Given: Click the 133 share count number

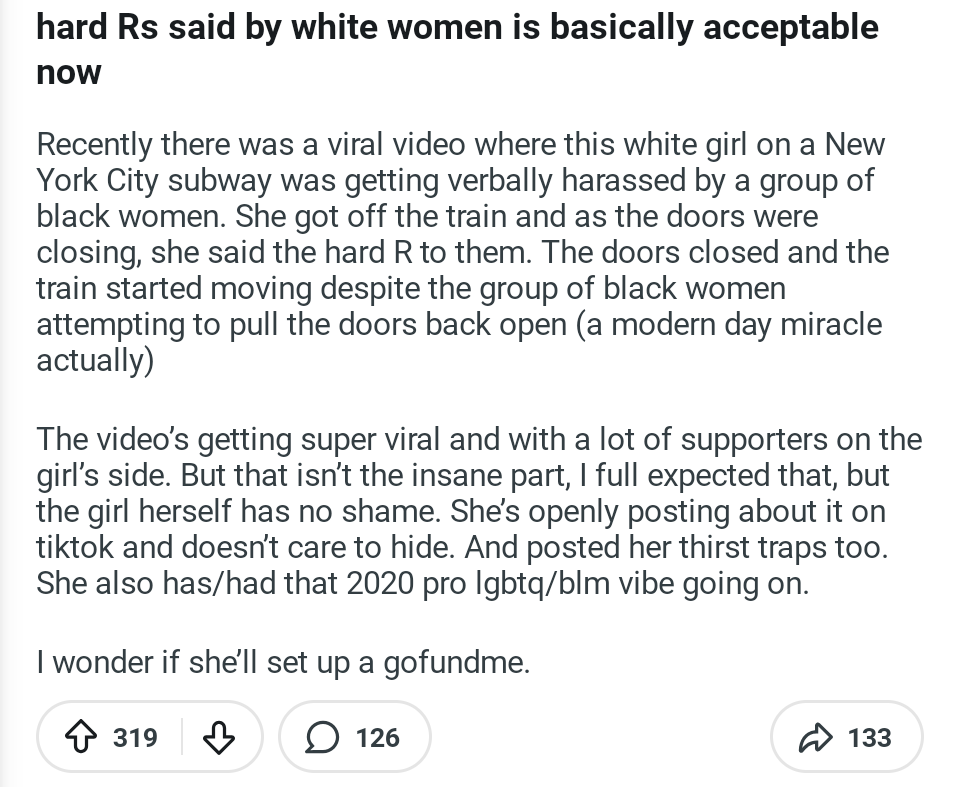Looking at the screenshot, I should pyautogui.click(x=869, y=738).
